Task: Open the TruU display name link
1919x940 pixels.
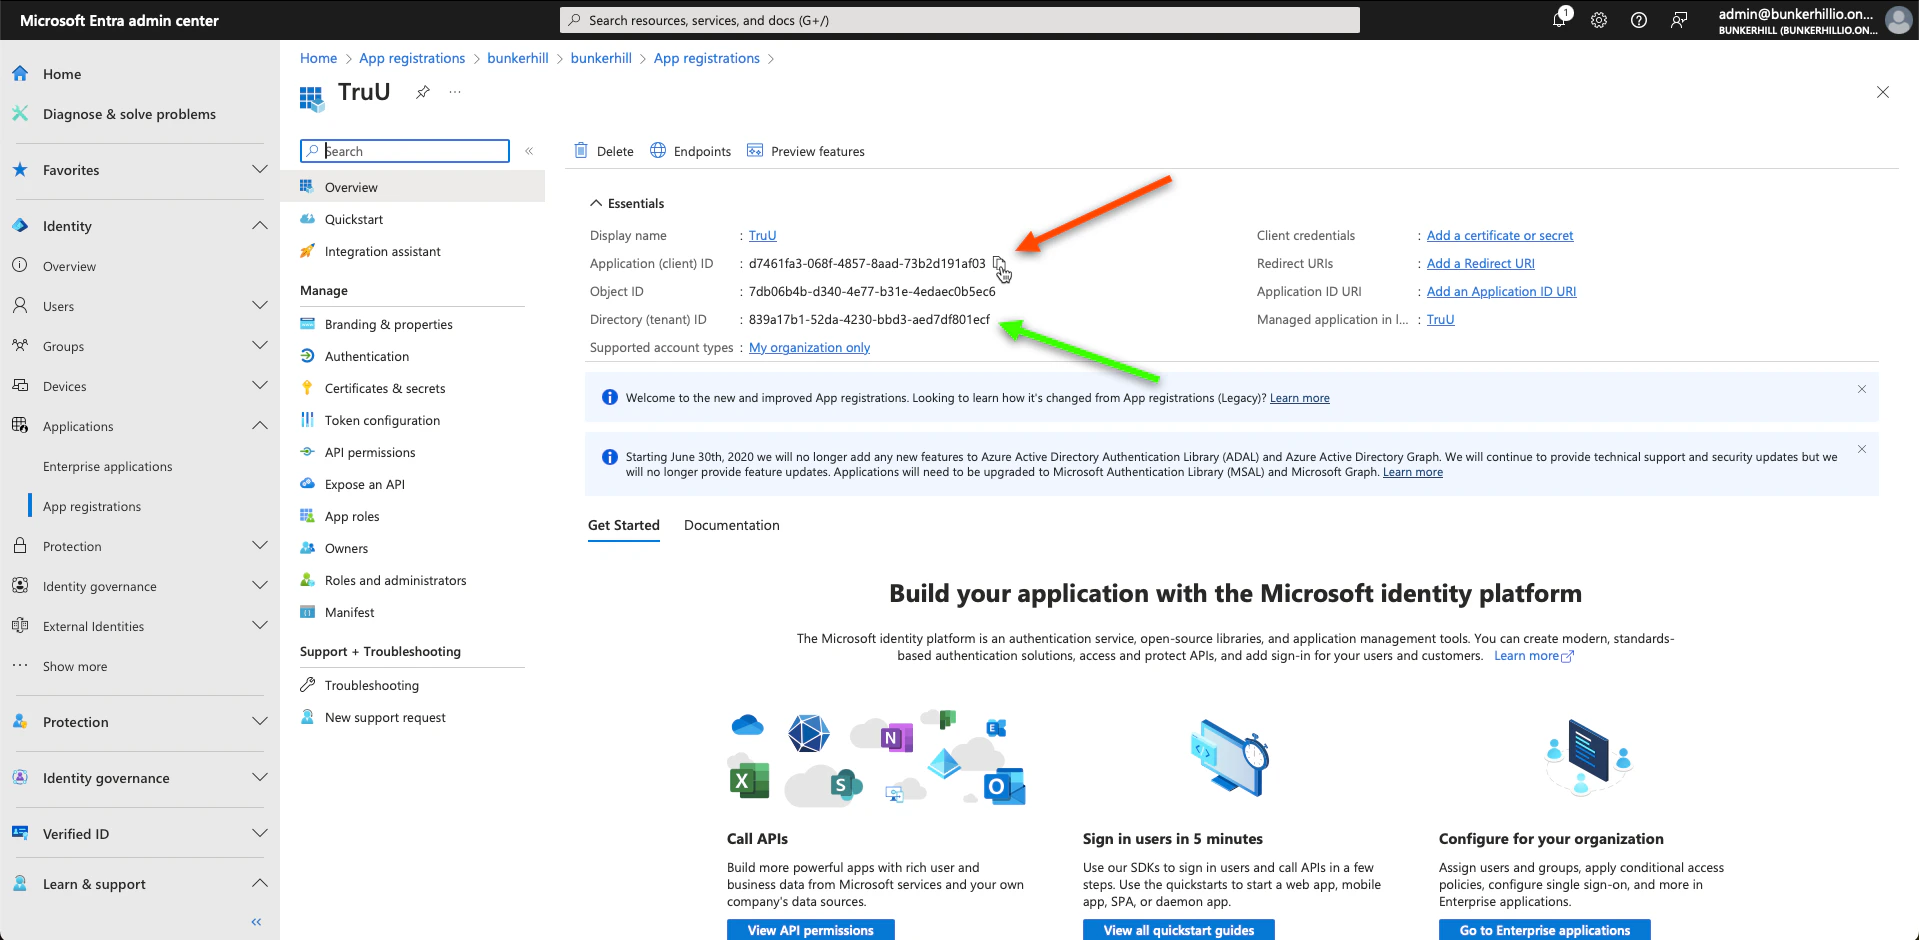Action: pyautogui.click(x=763, y=236)
